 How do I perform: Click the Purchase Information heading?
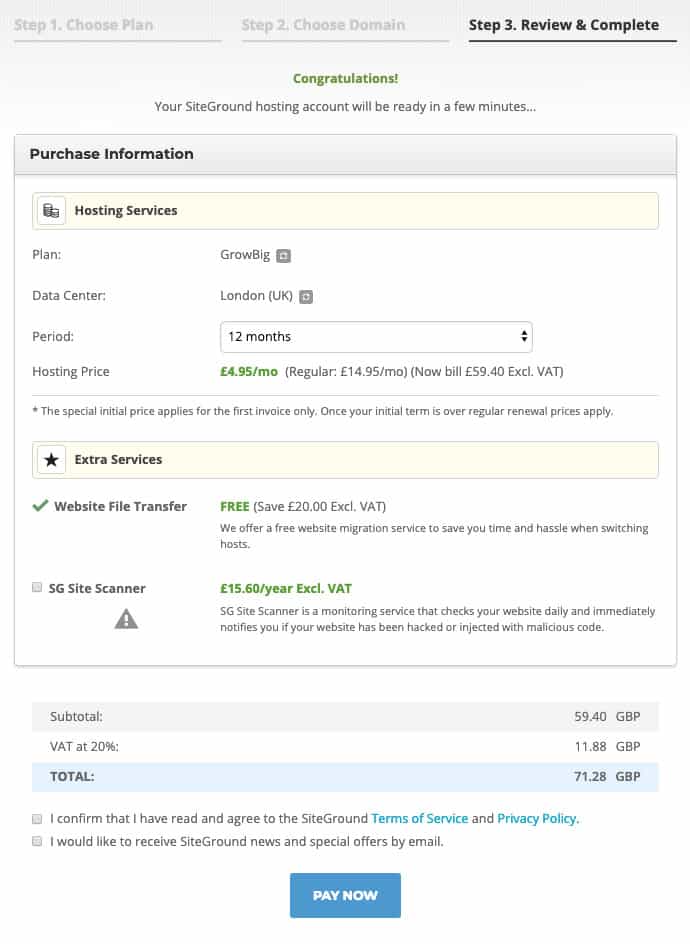(111, 154)
